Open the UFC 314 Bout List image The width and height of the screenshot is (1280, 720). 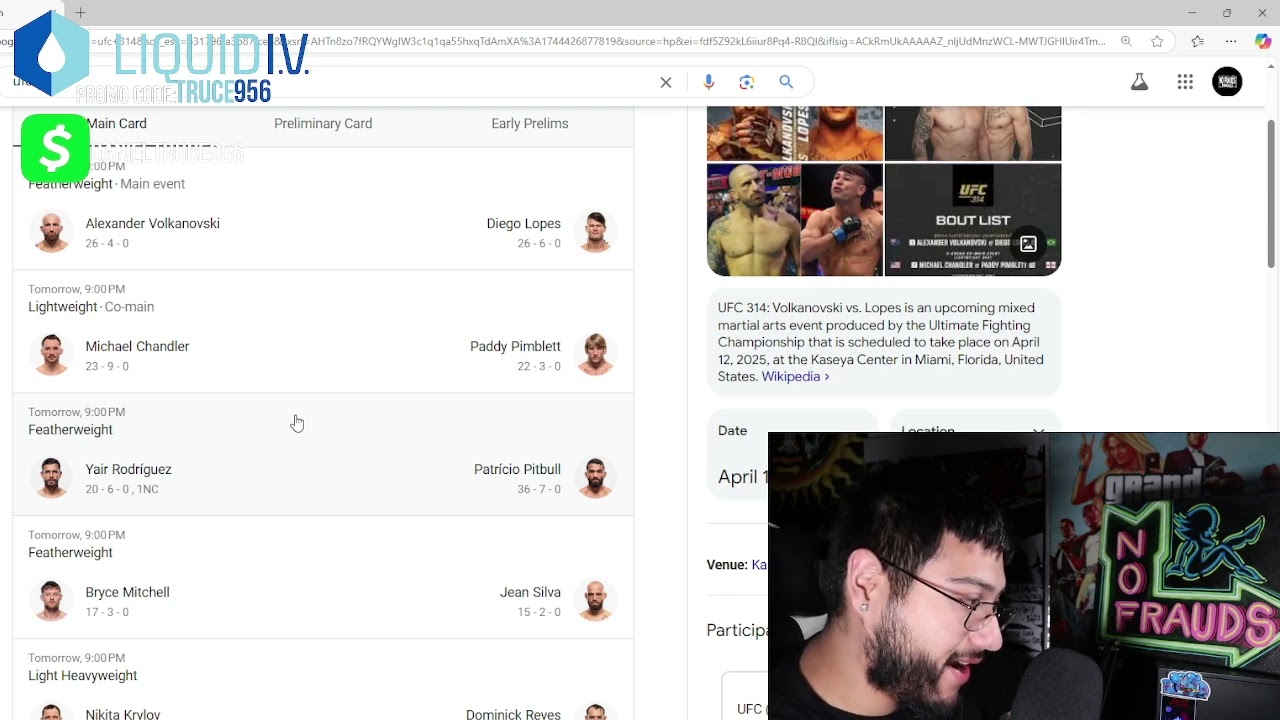click(973, 220)
